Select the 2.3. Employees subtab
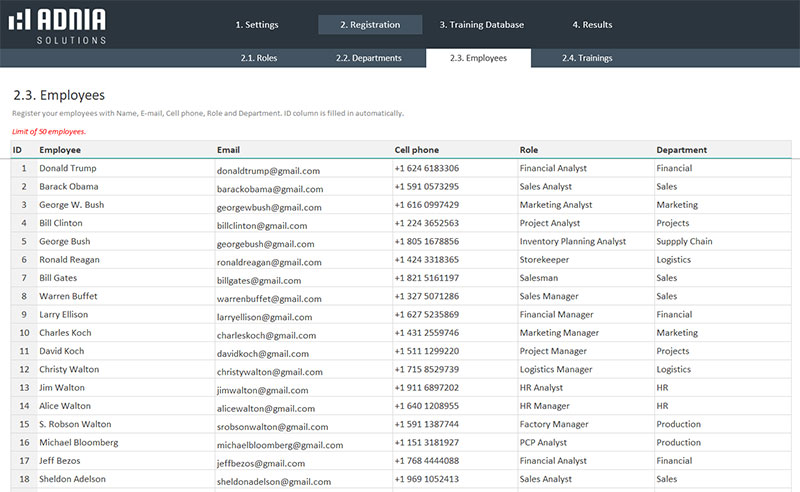The height and width of the screenshot is (492, 800). point(478,58)
